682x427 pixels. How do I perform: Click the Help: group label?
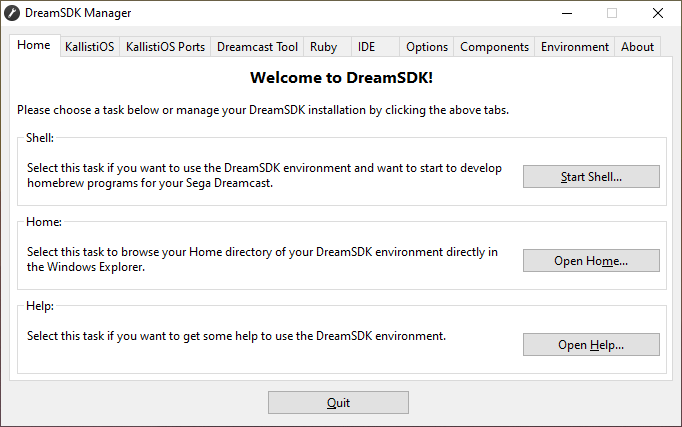pos(40,306)
